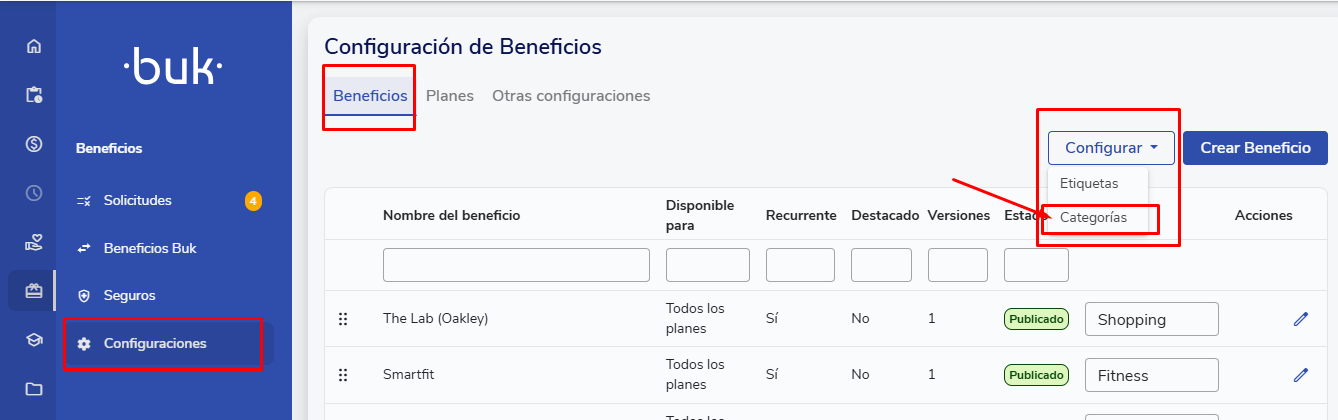Viewport: 1338px width, 420px height.
Task: Choose Categorías from the dropdown menu
Action: click(1093, 217)
